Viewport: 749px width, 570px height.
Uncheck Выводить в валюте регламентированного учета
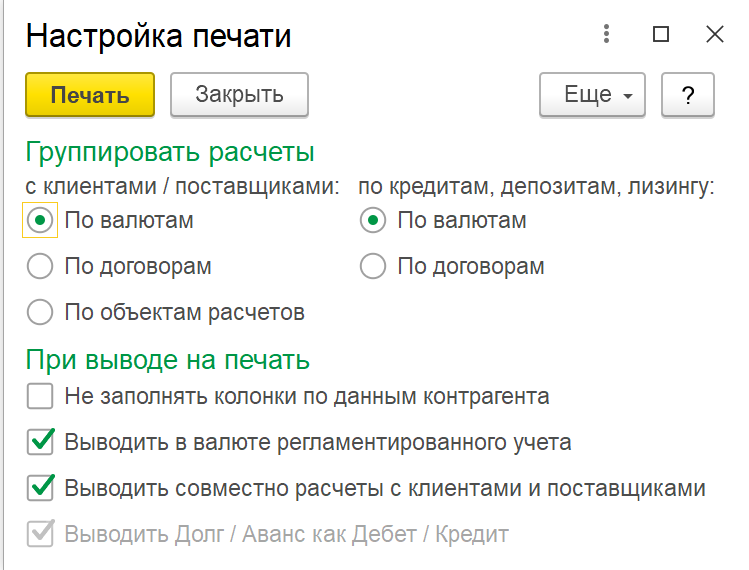(40, 441)
